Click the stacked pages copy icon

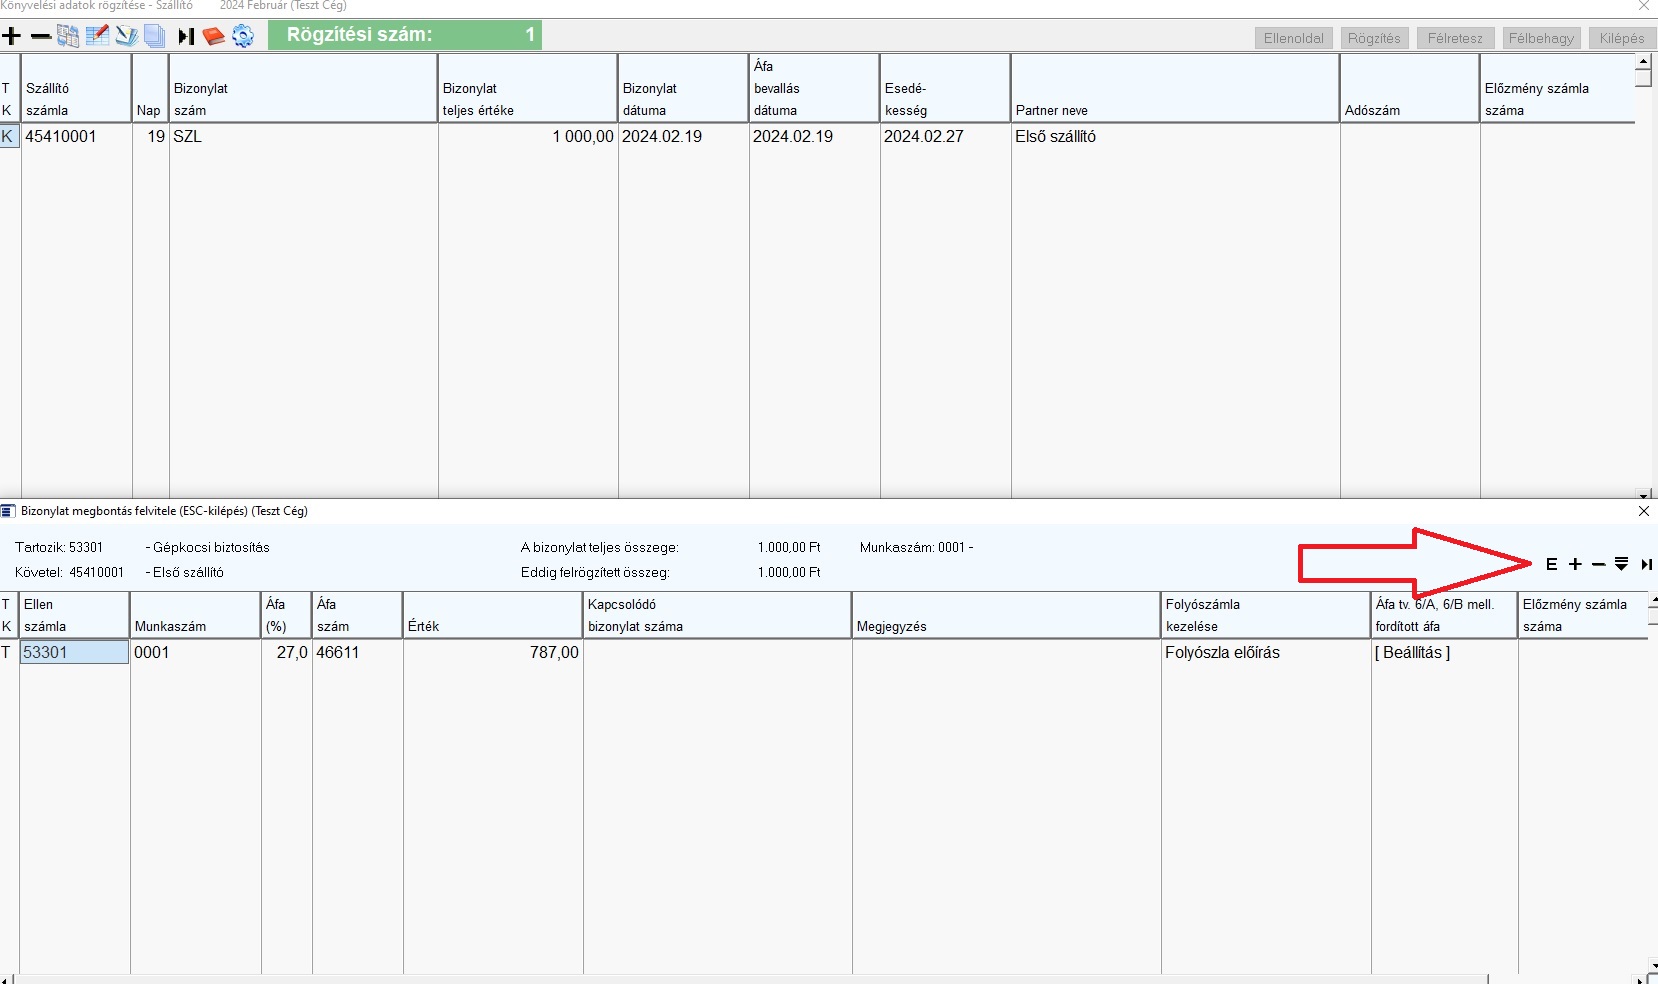(x=154, y=37)
